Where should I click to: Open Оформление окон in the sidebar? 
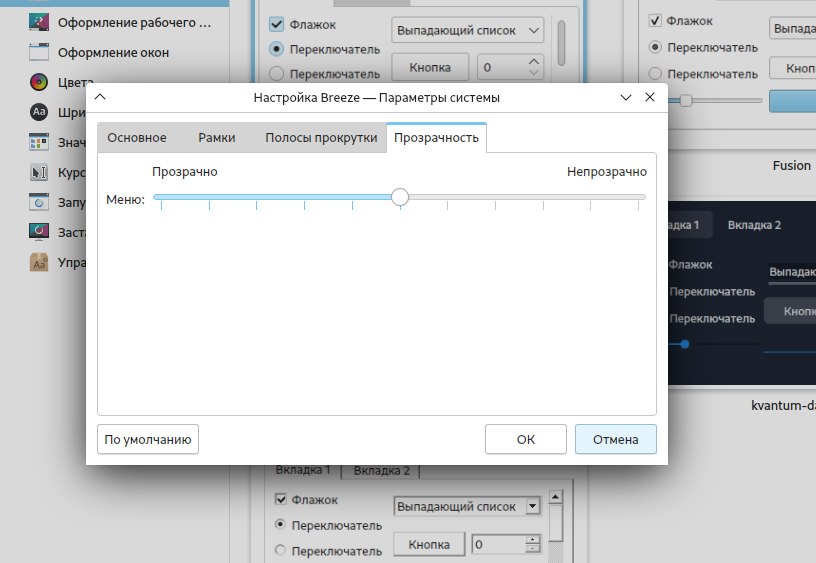pos(113,53)
